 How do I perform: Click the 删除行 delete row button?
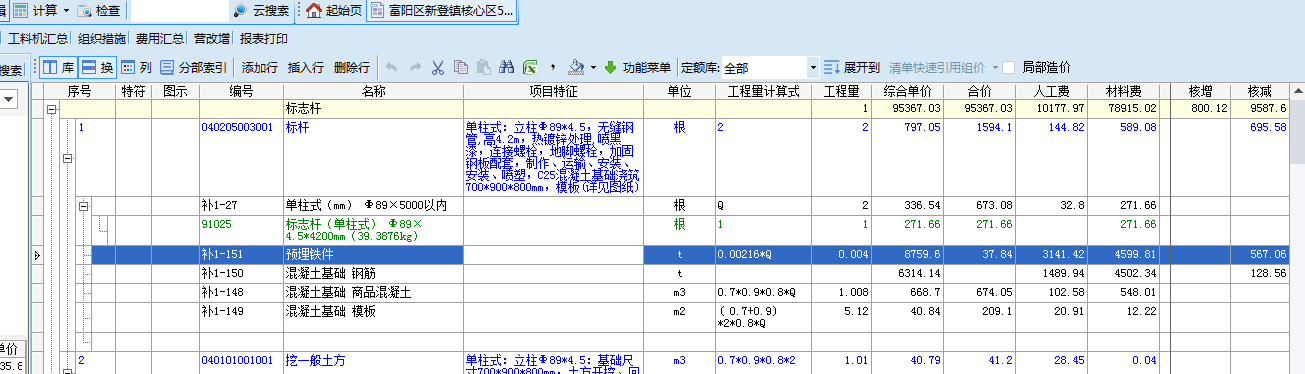[352, 68]
